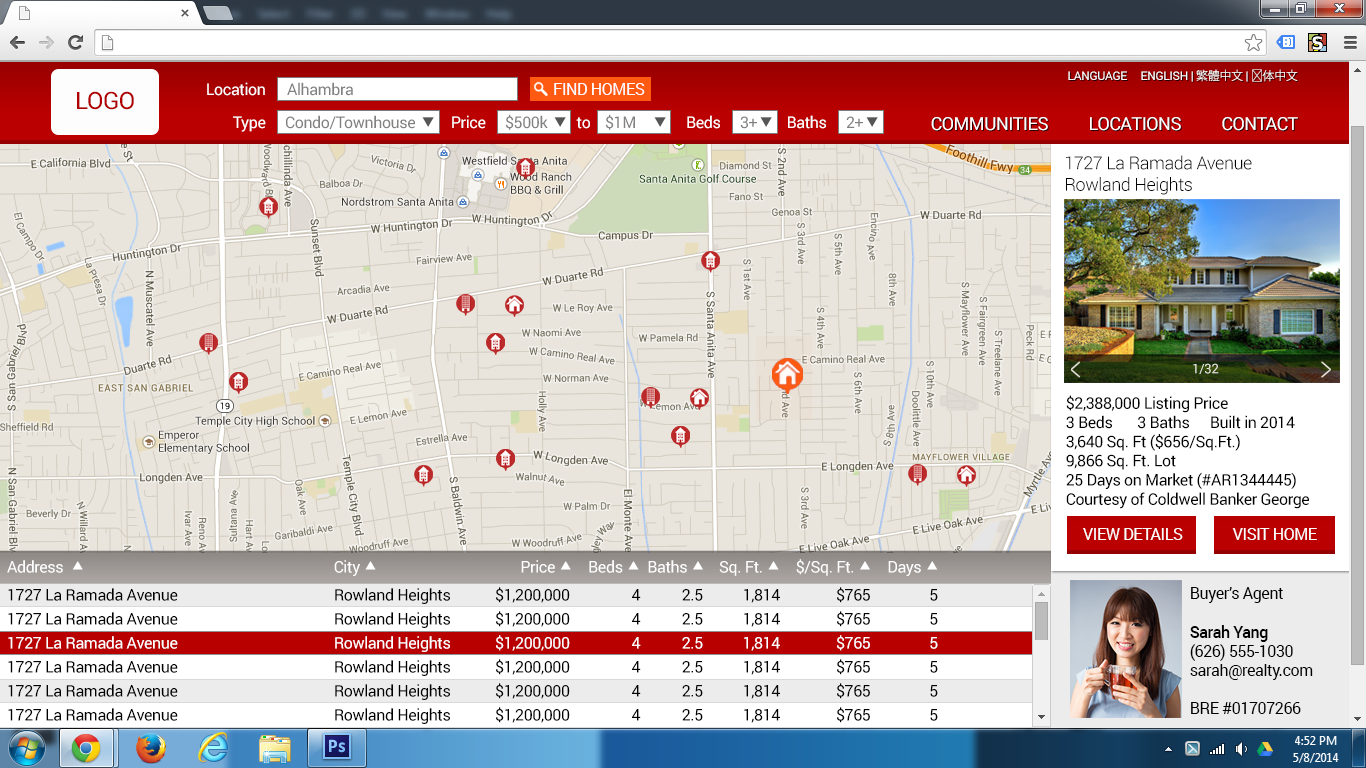Show next photo with right arrow
The height and width of the screenshot is (768, 1366).
[1325, 369]
